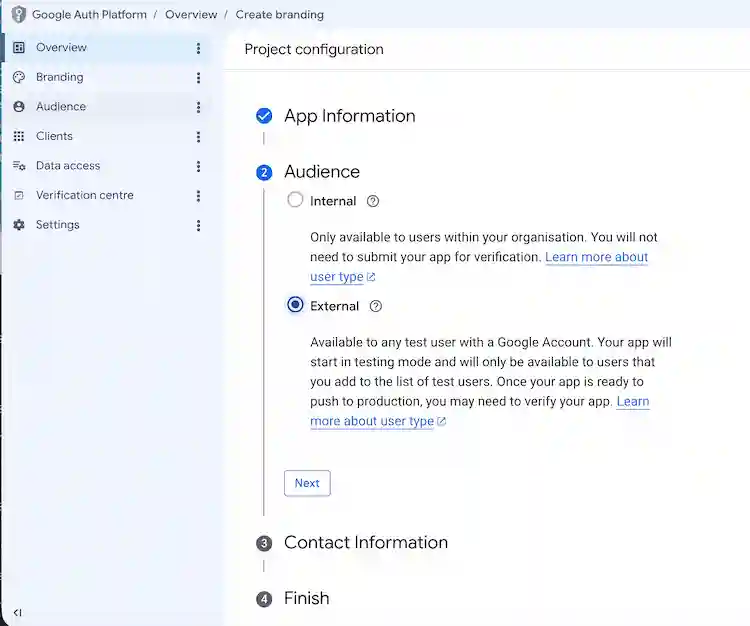Screen dimensions: 750x626
Task: Click the Verification centre checkbox icon
Action: 19,195
